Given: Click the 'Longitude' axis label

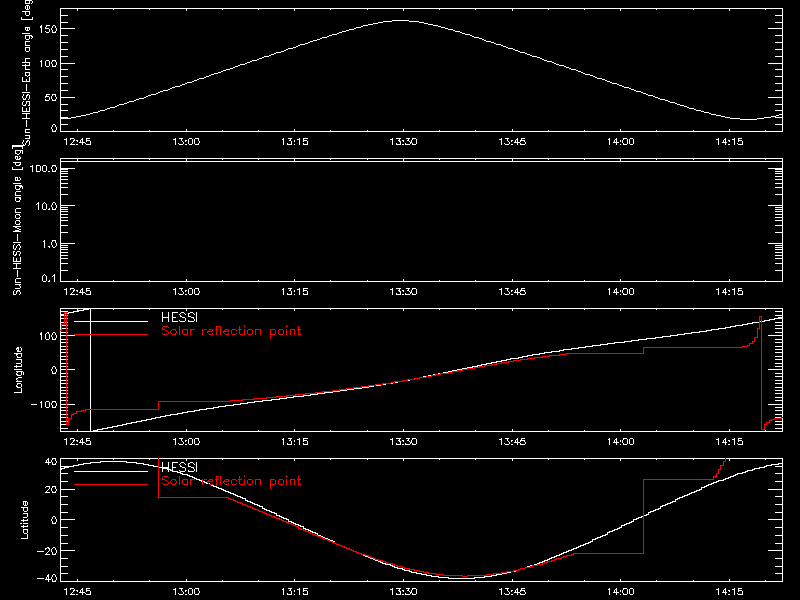Looking at the screenshot, I should click(x=18, y=370).
